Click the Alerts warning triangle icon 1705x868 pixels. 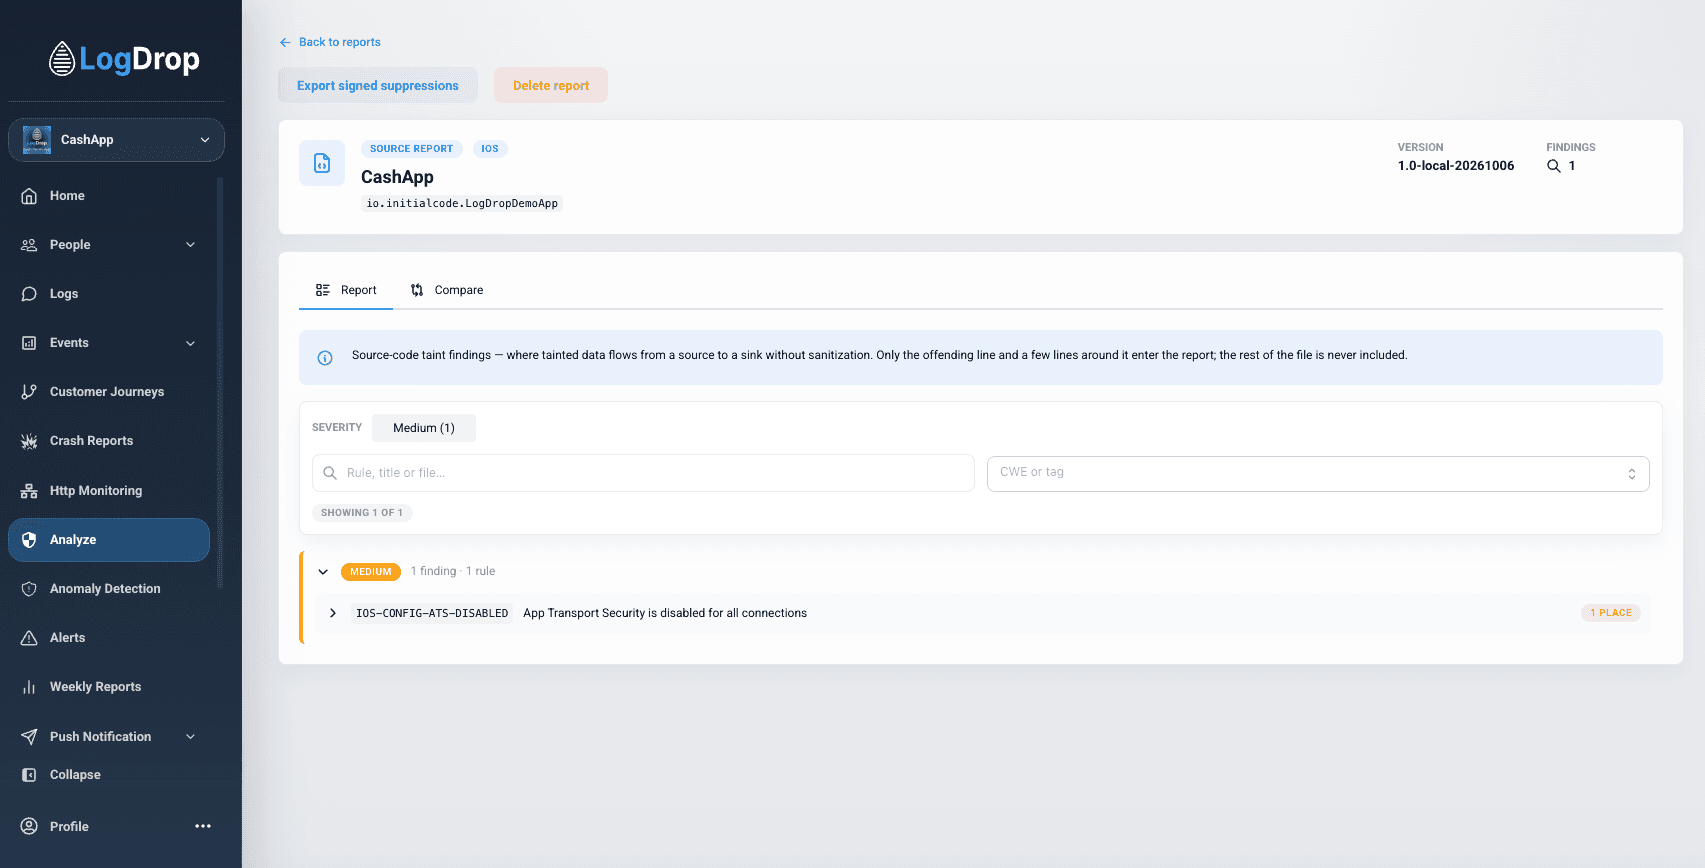[x=29, y=638]
